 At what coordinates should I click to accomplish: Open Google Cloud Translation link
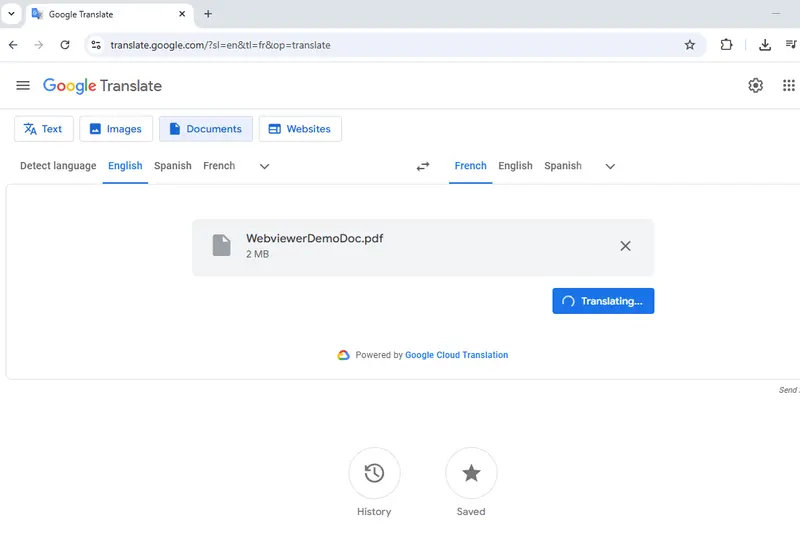(457, 355)
